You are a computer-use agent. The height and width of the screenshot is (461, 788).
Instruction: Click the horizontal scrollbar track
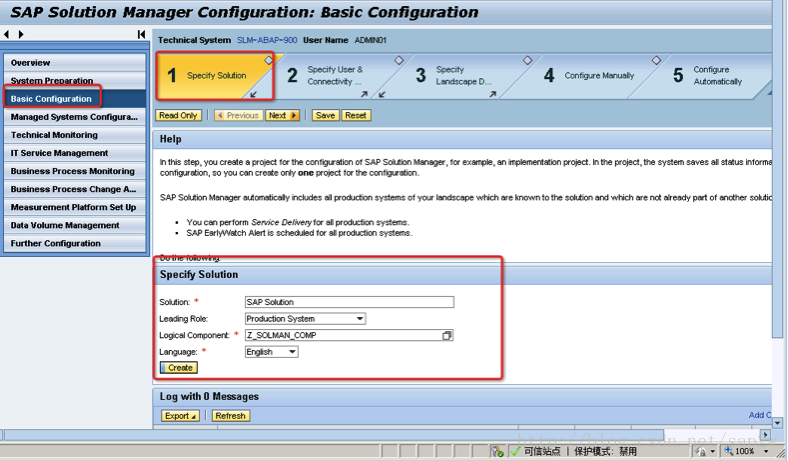click(x=712, y=434)
